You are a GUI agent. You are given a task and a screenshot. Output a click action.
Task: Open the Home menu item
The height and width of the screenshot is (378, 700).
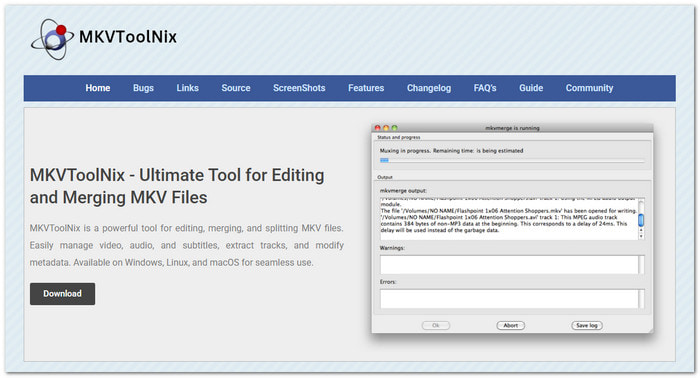(x=98, y=88)
